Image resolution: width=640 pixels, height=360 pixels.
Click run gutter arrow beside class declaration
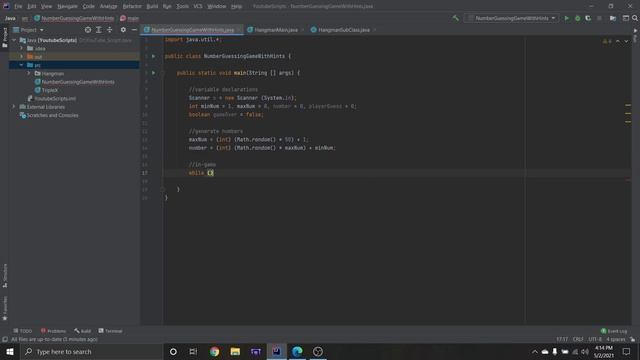pos(153,56)
